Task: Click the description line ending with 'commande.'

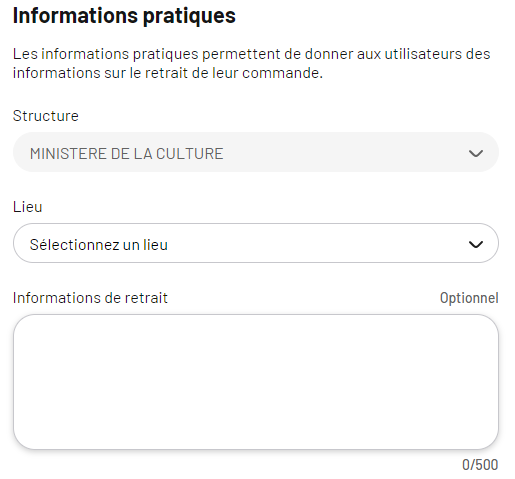Action: click(168, 73)
